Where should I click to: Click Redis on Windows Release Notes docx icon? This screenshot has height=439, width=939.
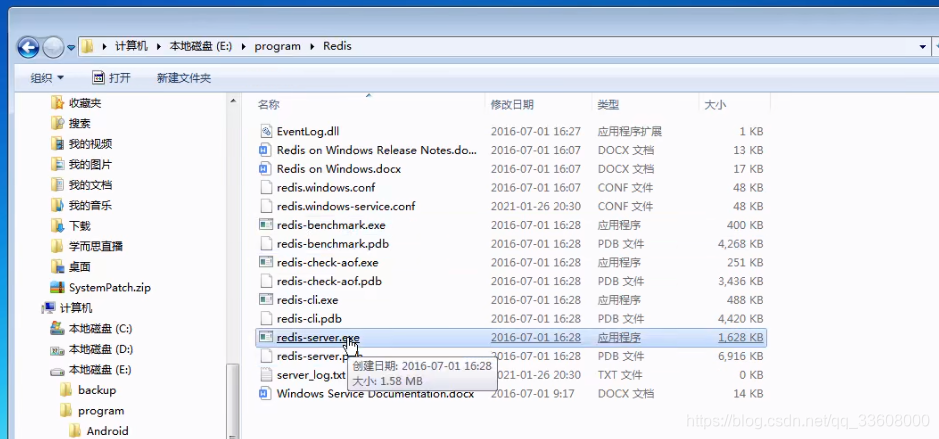(266, 150)
